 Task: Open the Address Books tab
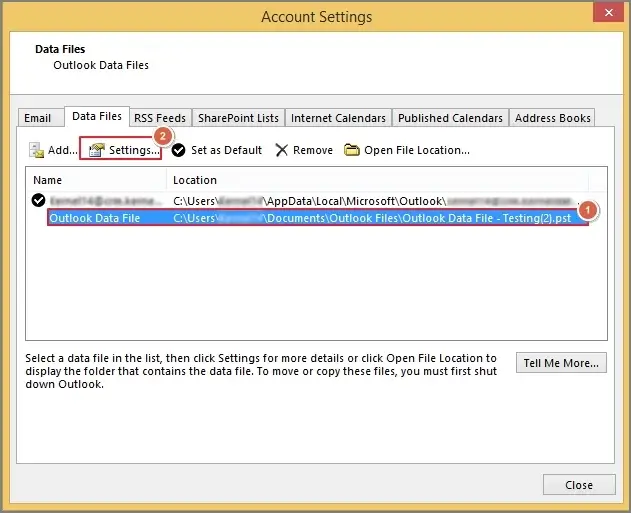[553, 118]
